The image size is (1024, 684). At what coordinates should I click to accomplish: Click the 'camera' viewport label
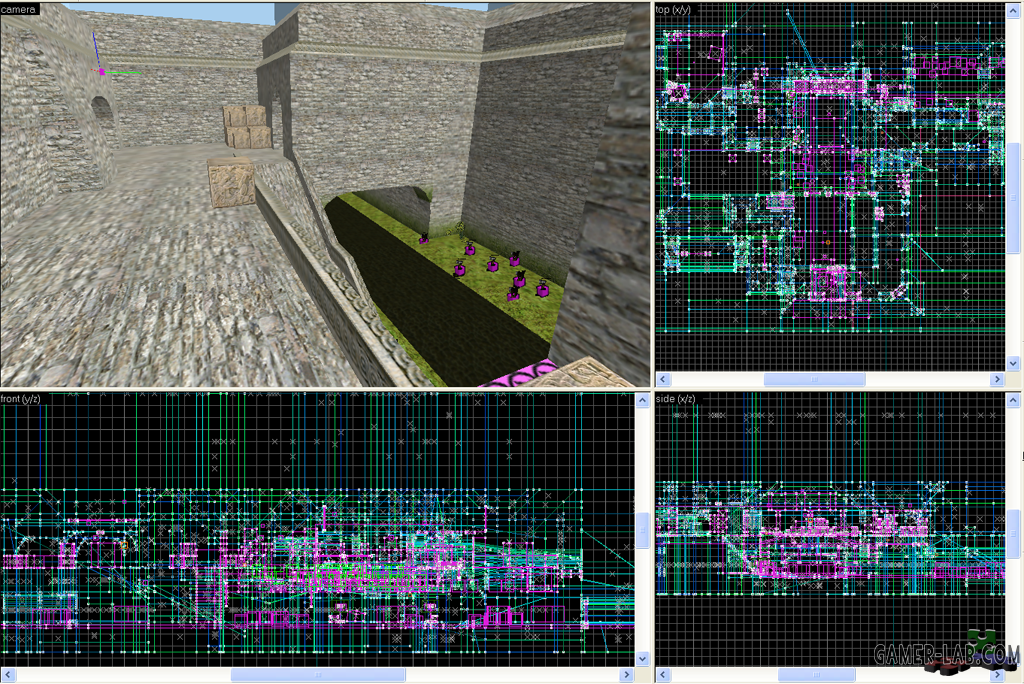(18, 9)
